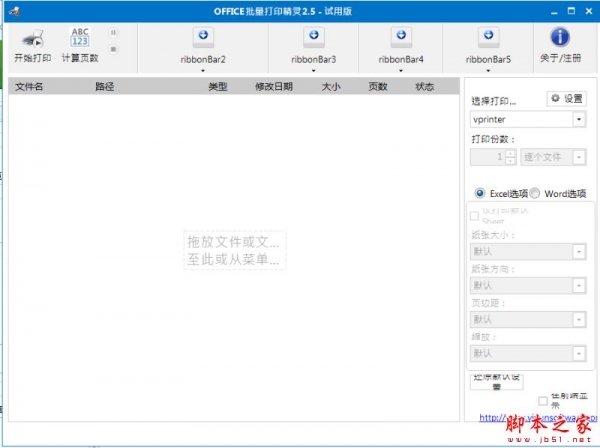The image size is (600, 448).
Task: Click the ribbonBar4 blue arrow icon
Action: pos(401,35)
